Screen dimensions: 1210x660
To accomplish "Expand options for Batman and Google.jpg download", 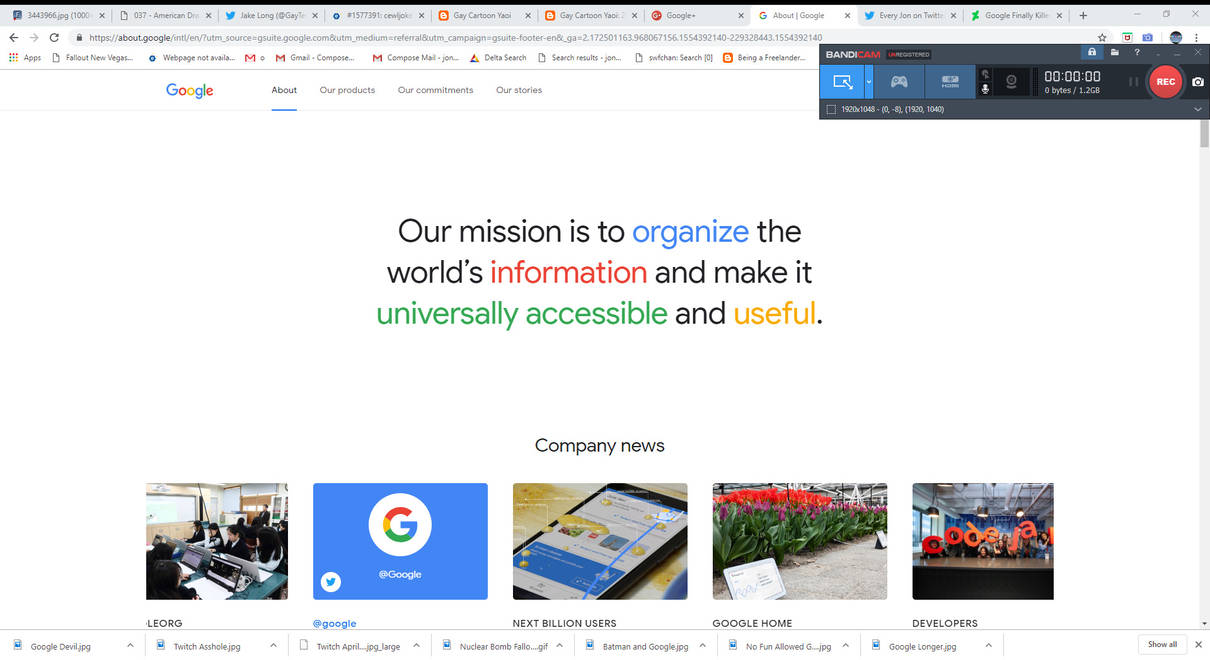I will point(702,646).
